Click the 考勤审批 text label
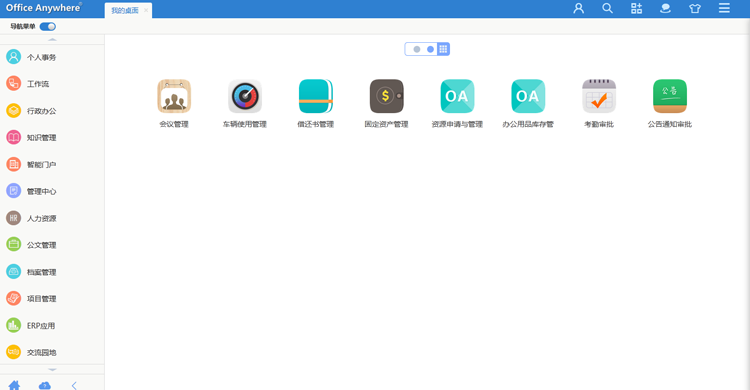 [x=599, y=124]
